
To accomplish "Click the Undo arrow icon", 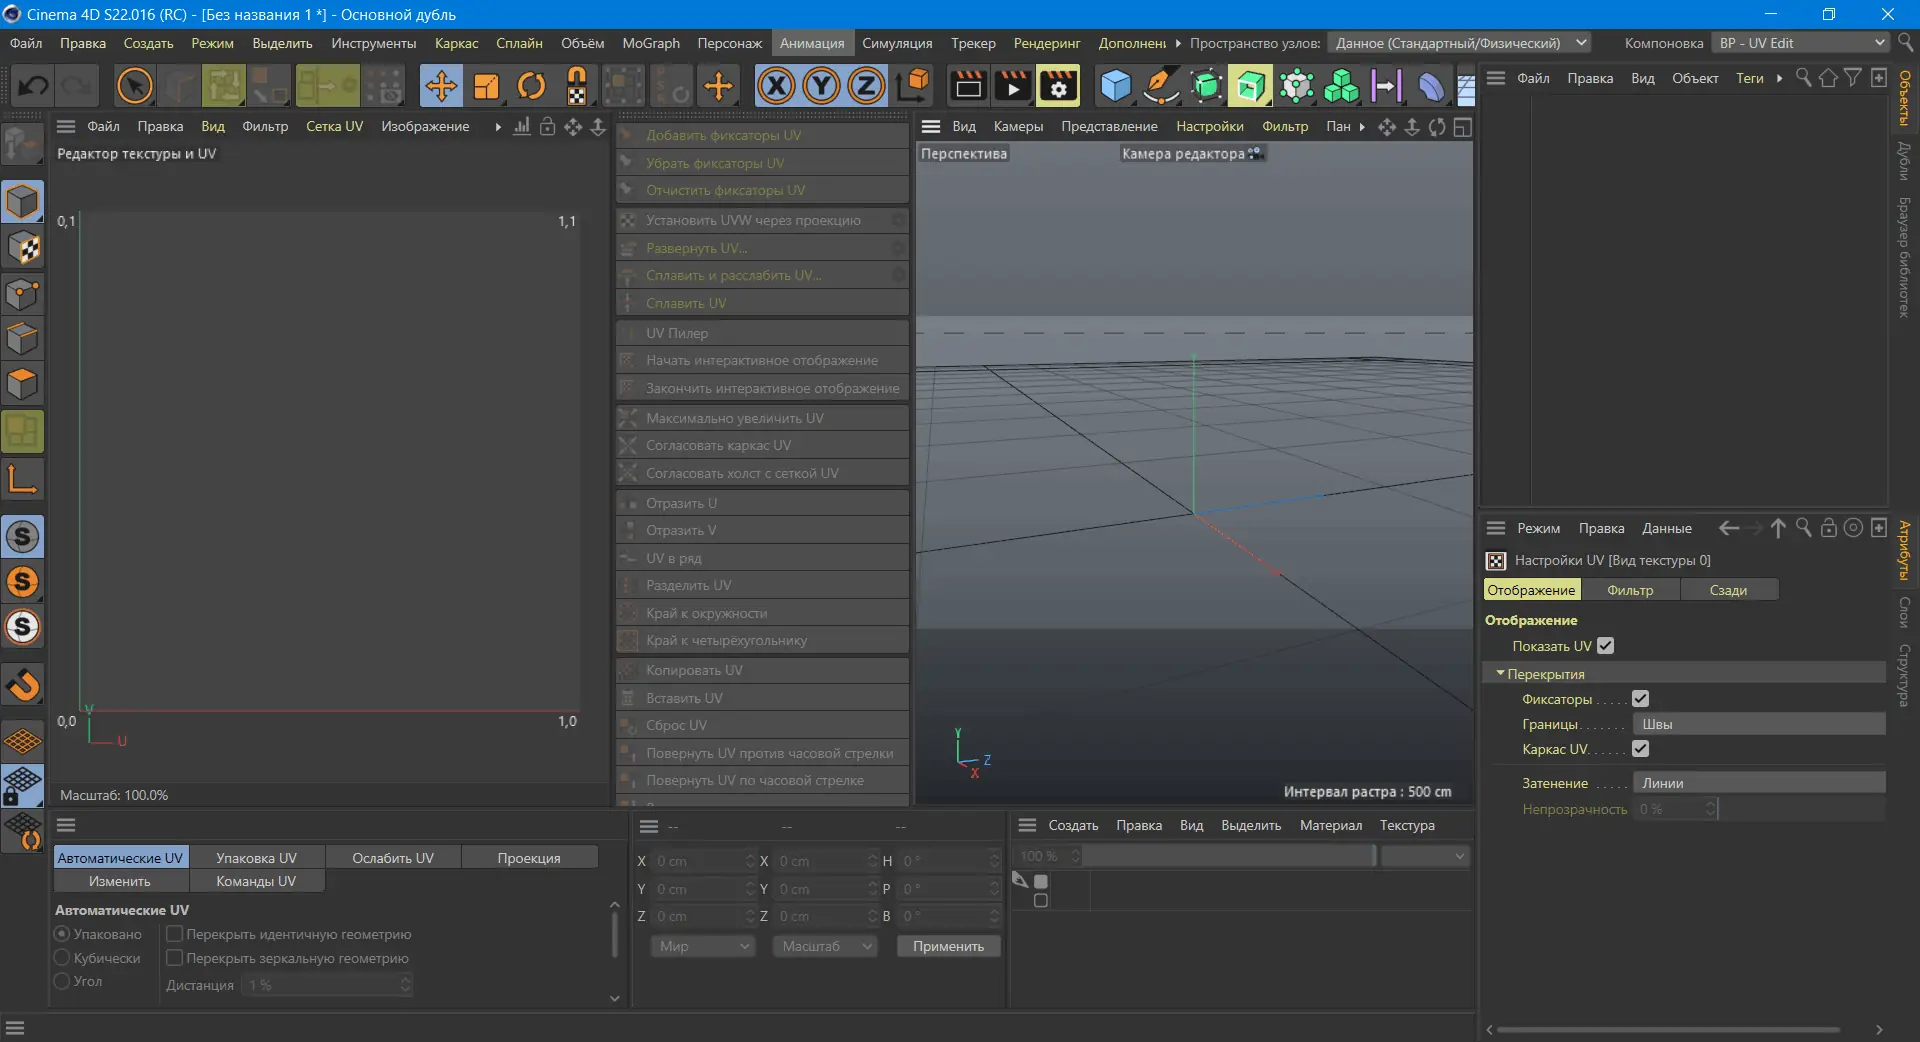I will [33, 86].
